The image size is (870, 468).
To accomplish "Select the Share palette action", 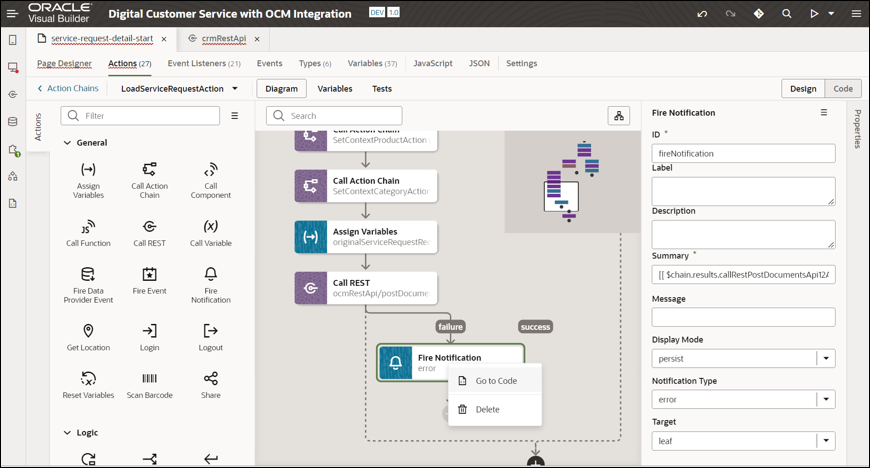I will pyautogui.click(x=210, y=385).
